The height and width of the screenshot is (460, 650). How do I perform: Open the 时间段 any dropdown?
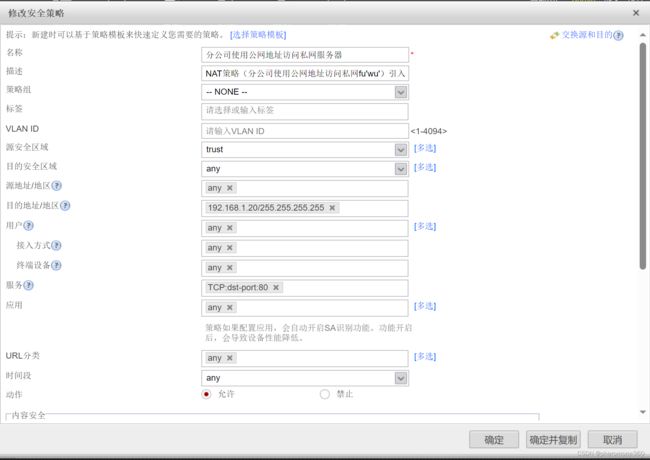pyautogui.click(x=400, y=378)
